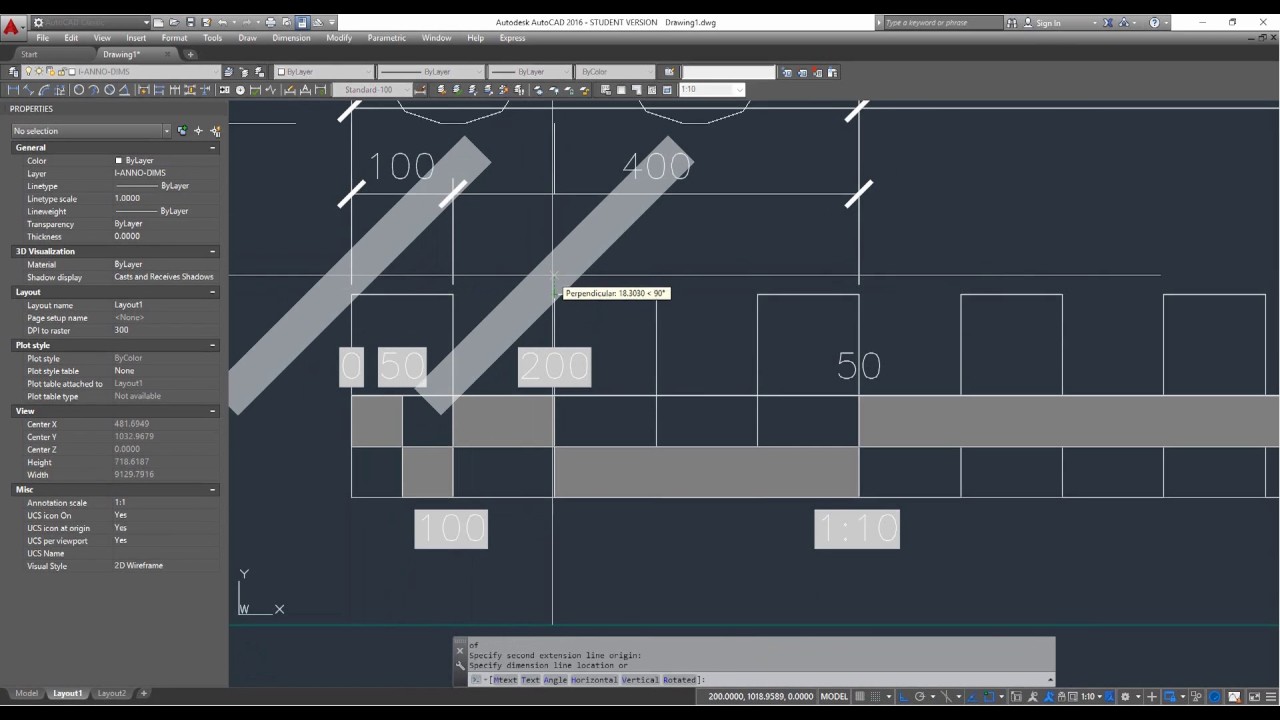Click the command line customize wrench icon
This screenshot has height=720, width=1280.
[460, 665]
